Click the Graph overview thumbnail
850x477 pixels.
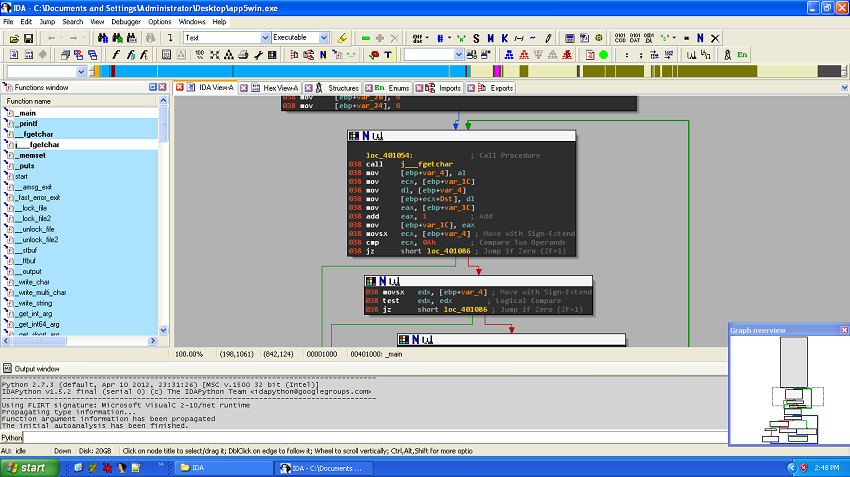788,390
